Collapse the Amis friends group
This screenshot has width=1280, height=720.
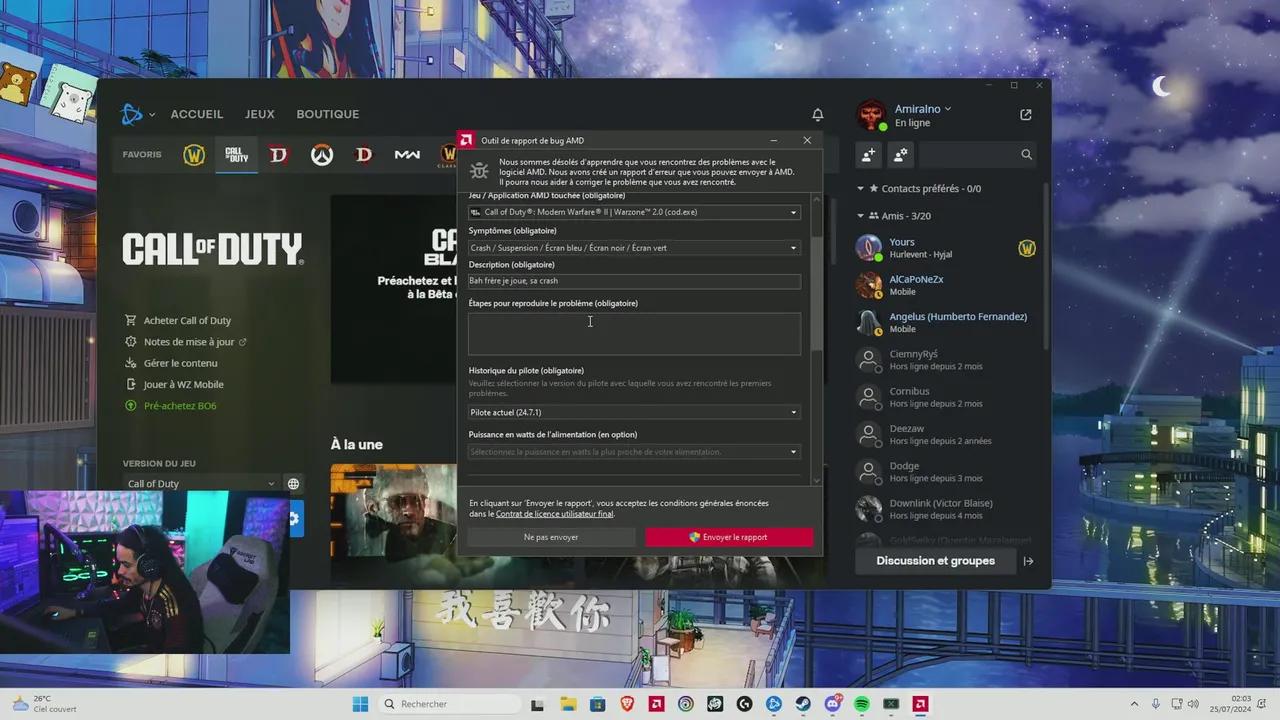point(893,216)
